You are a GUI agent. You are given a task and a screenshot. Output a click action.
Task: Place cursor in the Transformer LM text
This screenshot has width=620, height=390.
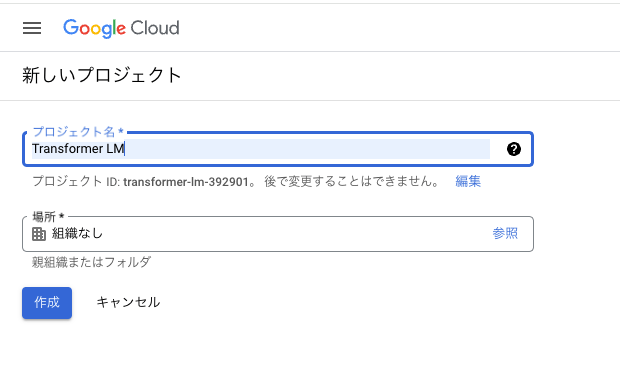78,149
